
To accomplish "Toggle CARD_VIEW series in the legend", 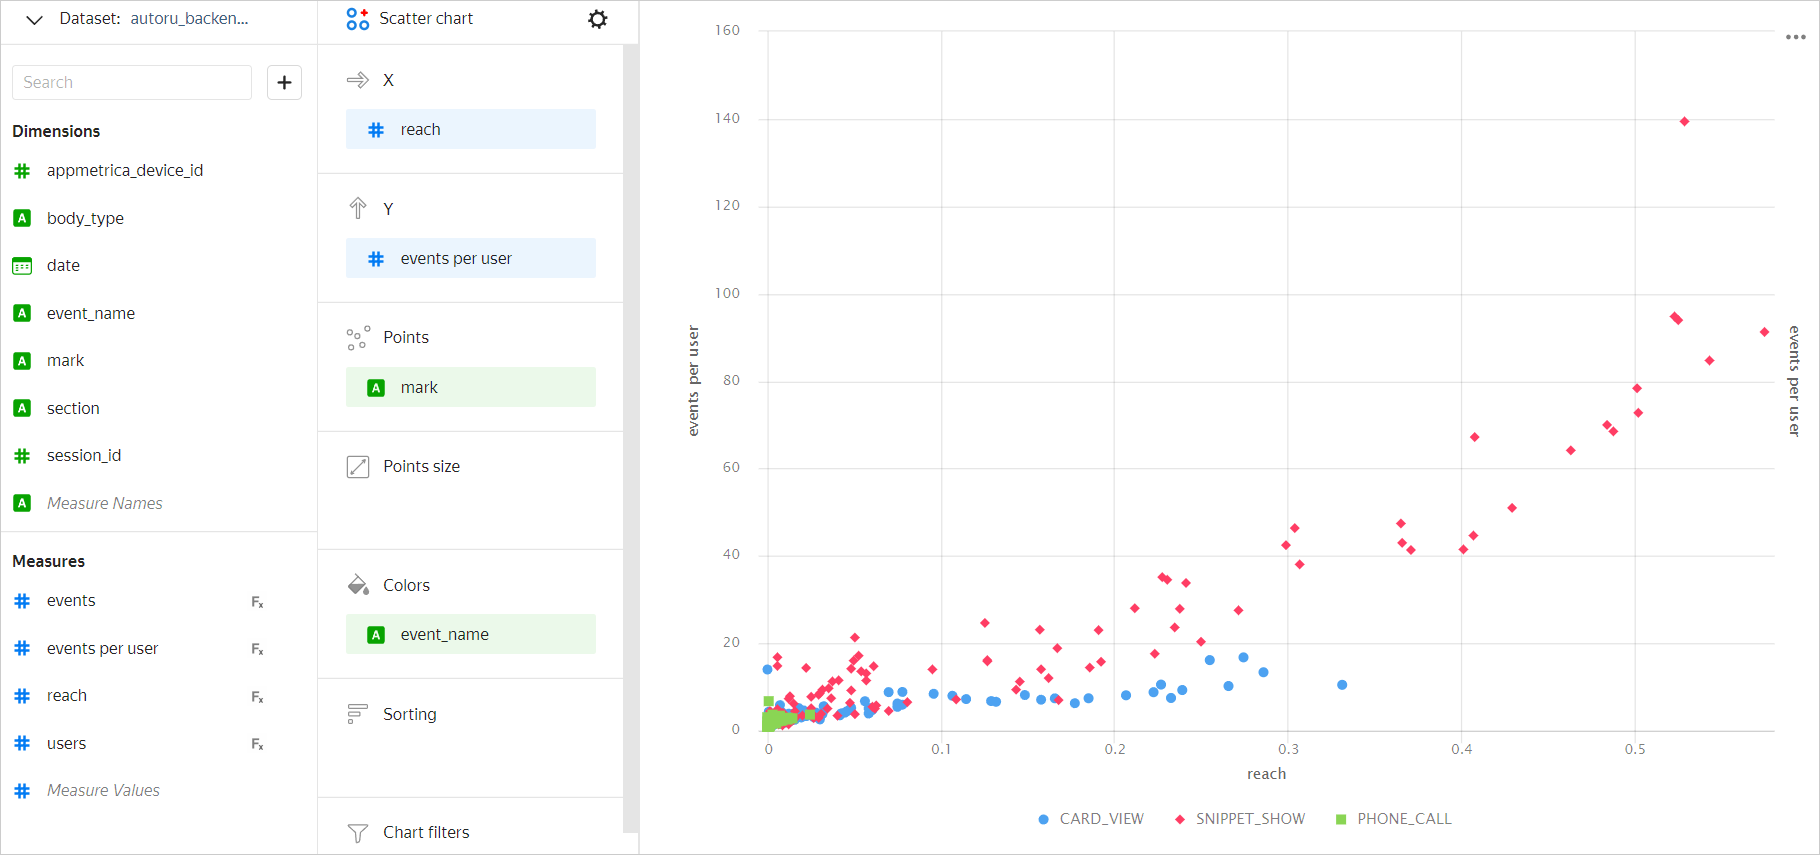I will [x=1091, y=819].
